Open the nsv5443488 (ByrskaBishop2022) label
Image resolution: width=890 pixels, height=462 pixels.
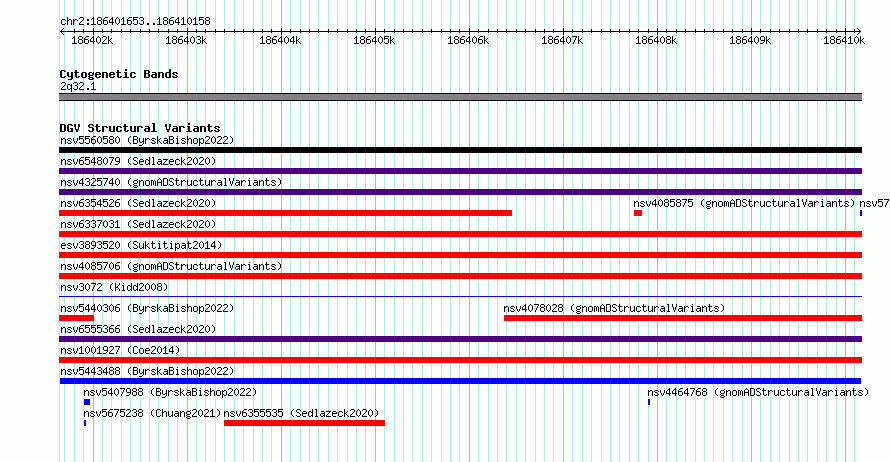[147, 371]
